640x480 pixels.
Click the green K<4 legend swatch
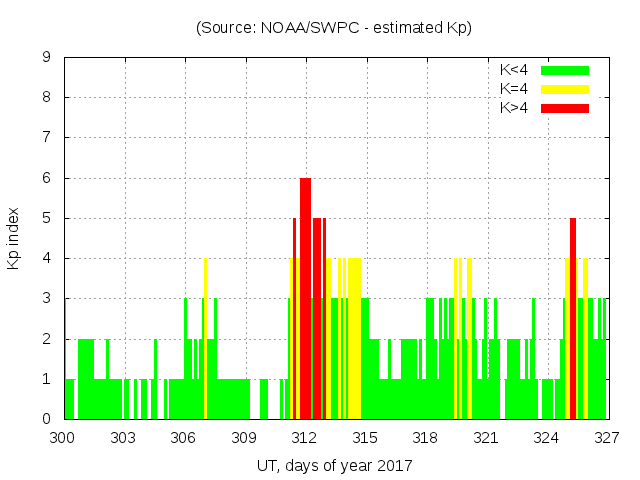pos(565,70)
